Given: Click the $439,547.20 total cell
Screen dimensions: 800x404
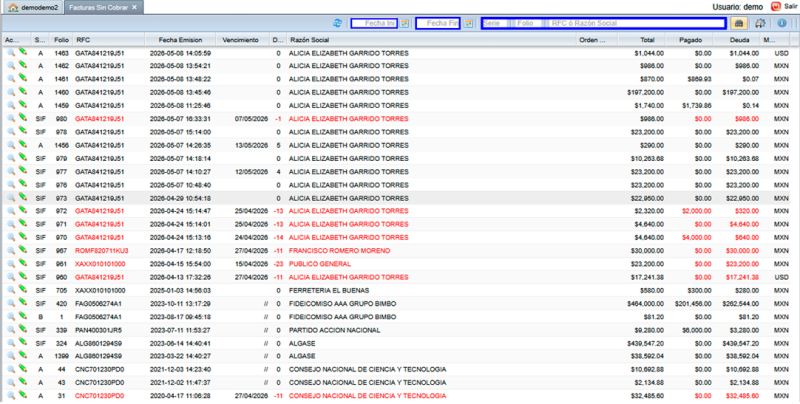Looking at the screenshot, I should [645, 343].
